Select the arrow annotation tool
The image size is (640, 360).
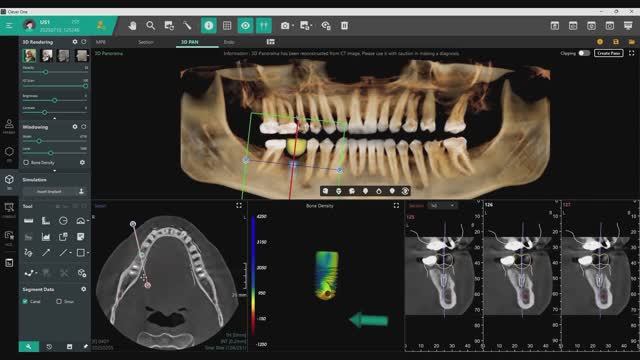pos(46,253)
